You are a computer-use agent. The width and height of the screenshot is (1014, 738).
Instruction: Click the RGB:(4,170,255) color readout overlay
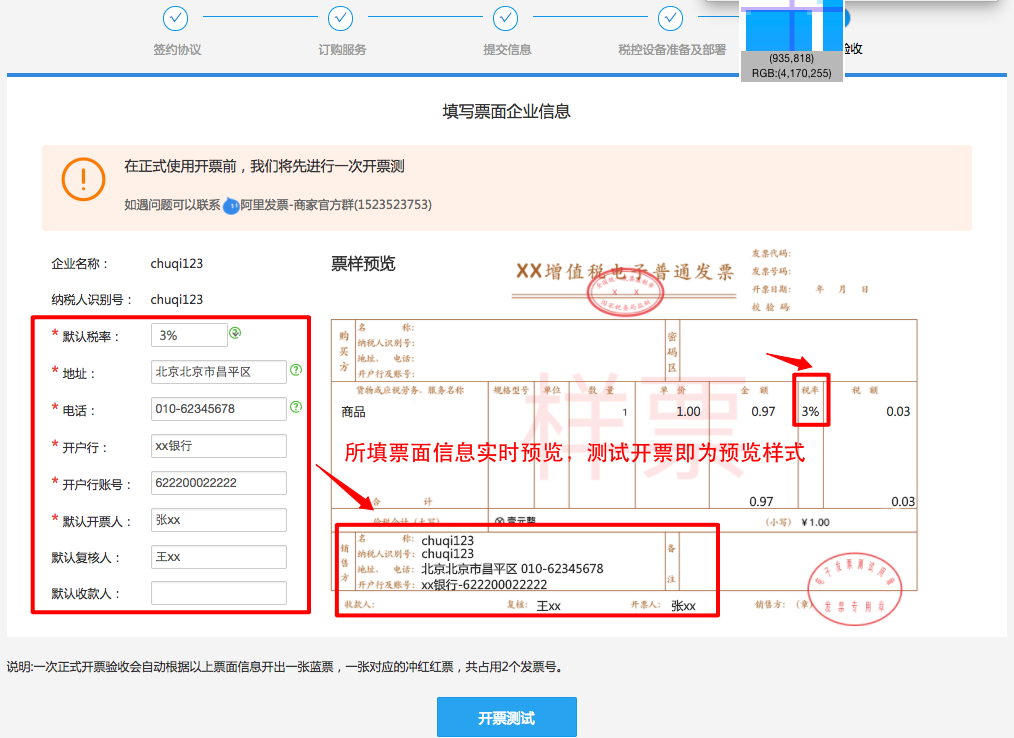click(792, 73)
